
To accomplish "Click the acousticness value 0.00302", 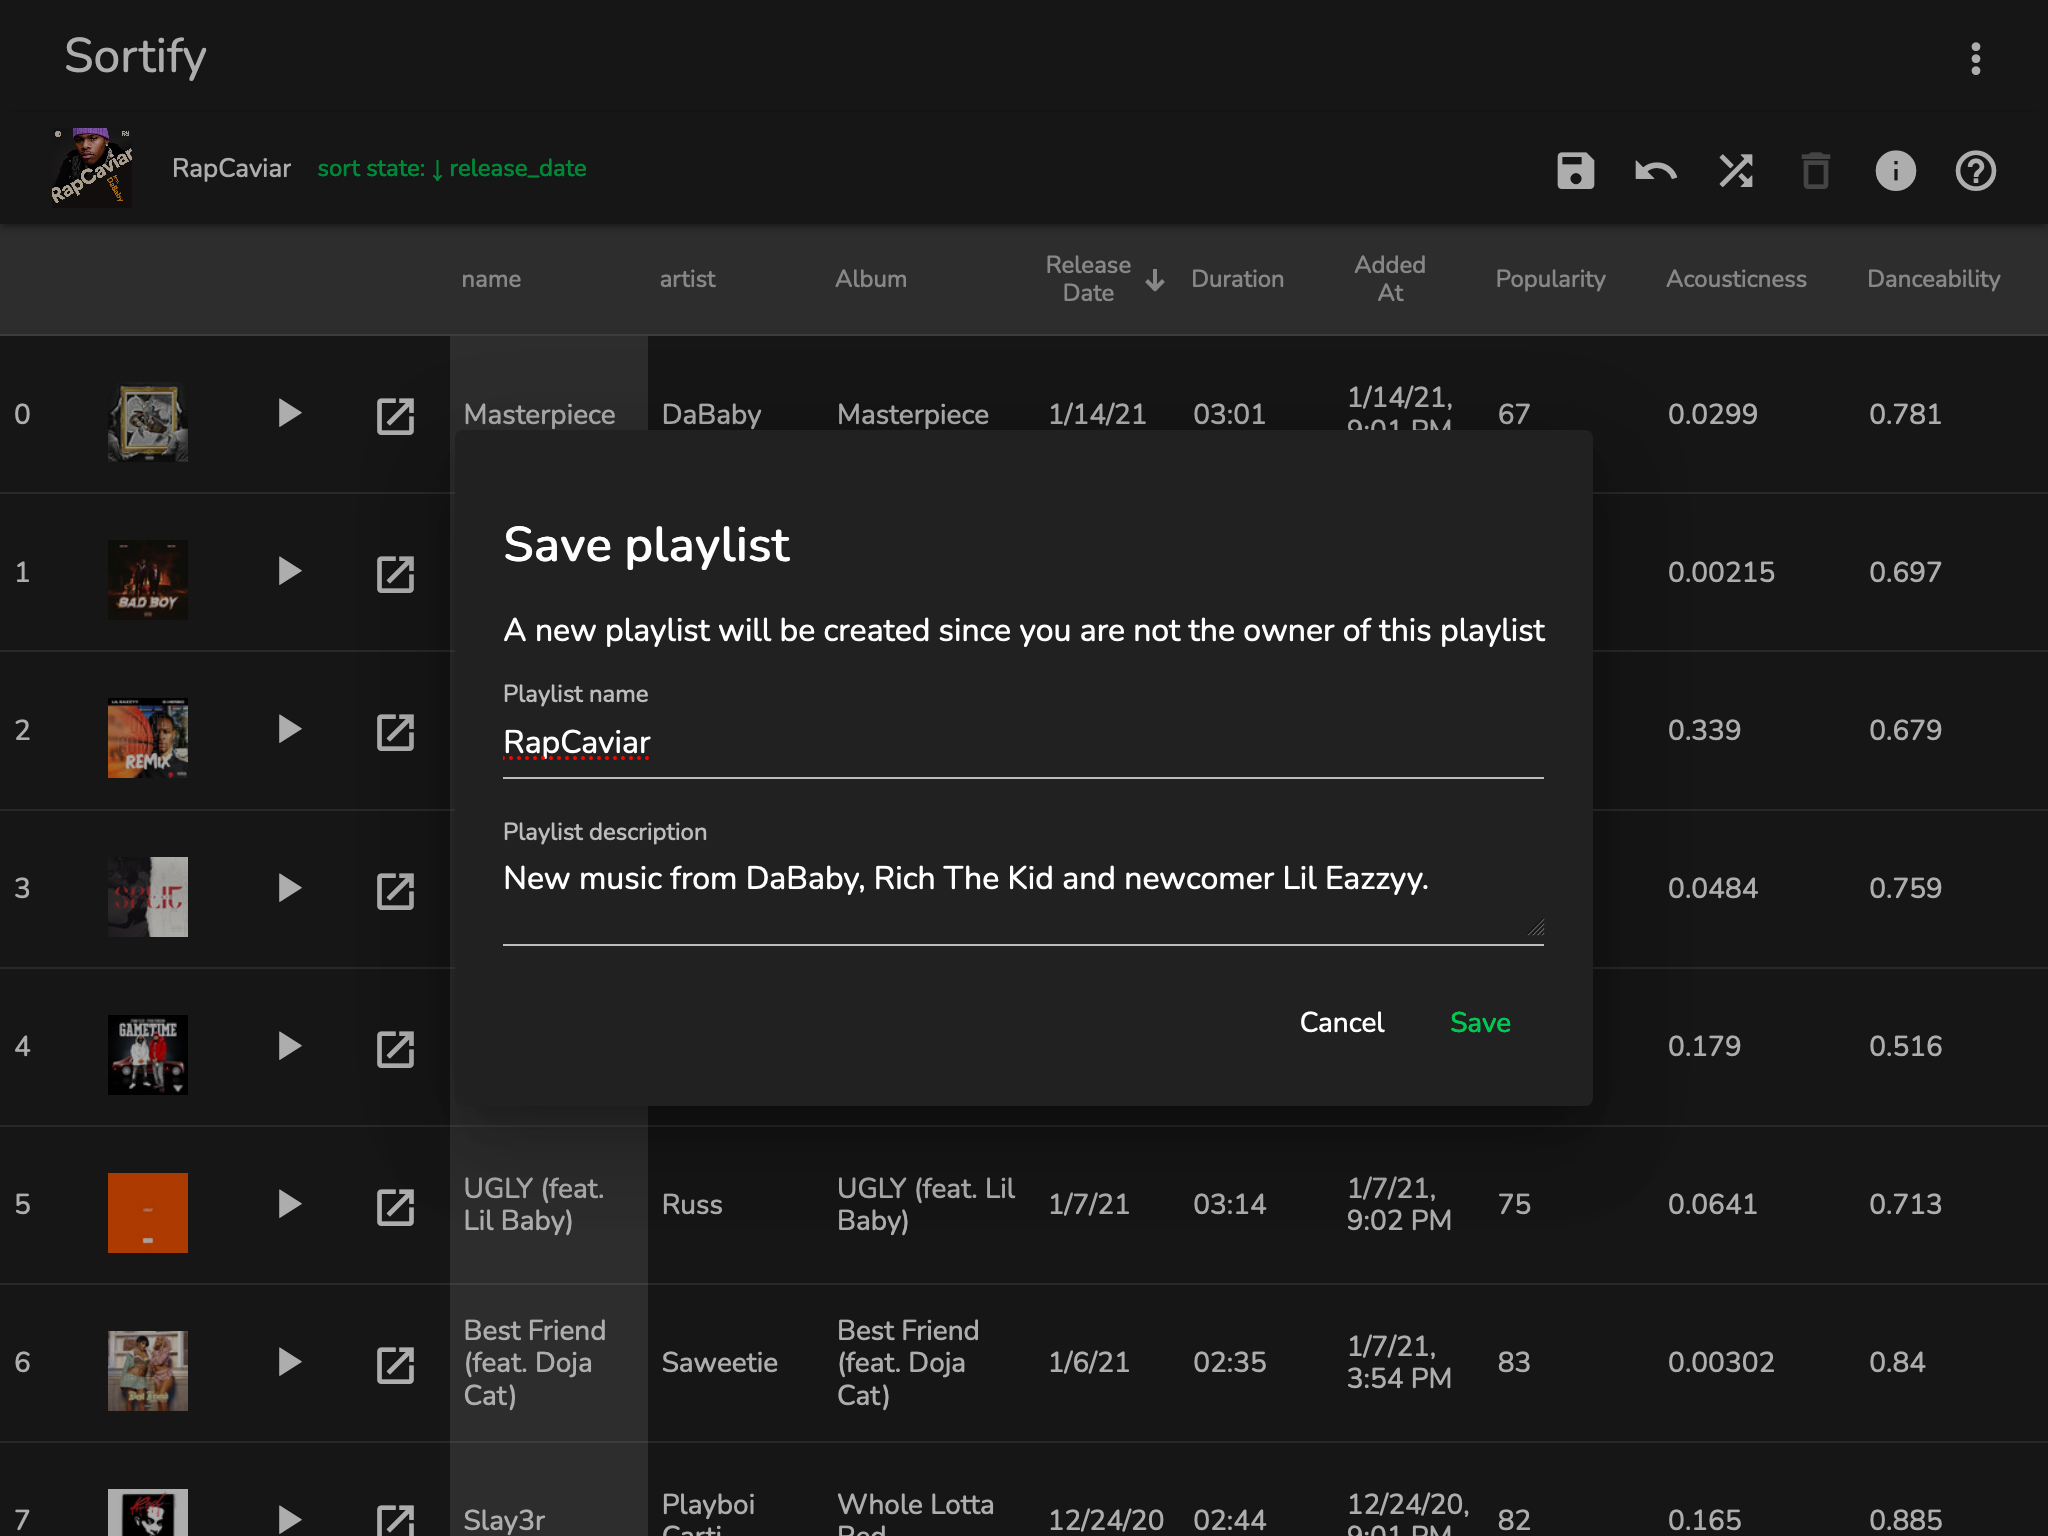I will (1721, 1362).
